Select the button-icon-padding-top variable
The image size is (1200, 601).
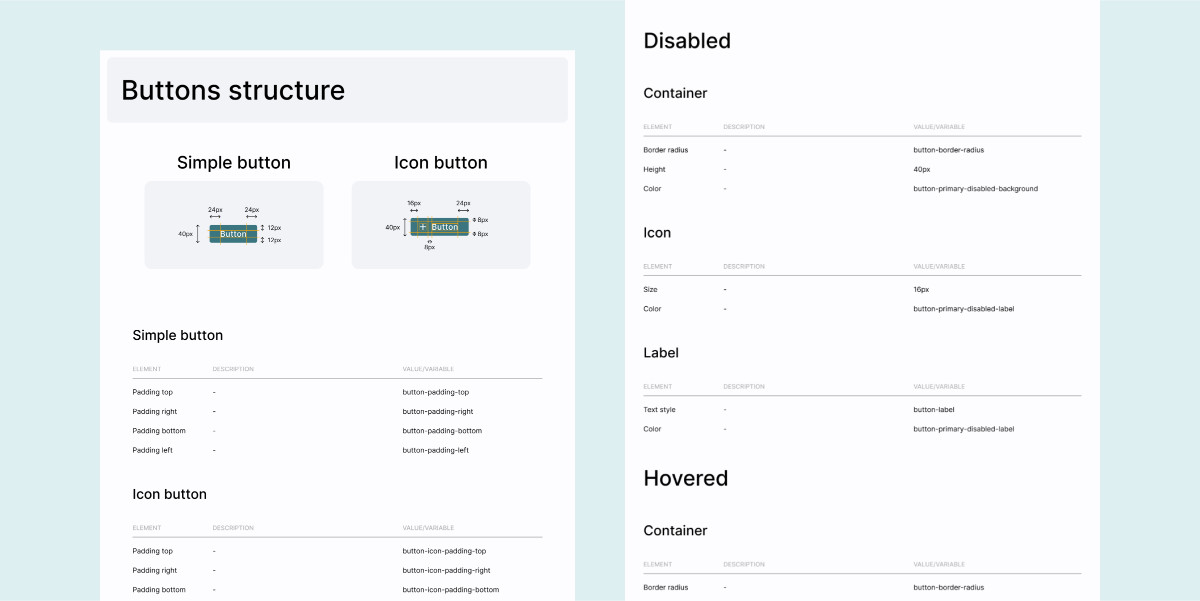[x=444, y=551]
